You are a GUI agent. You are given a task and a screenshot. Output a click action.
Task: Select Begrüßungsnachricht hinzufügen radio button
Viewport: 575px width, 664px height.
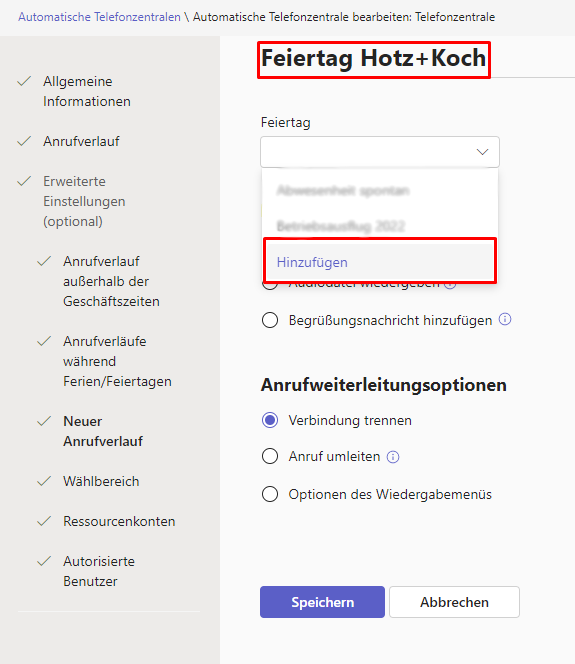pyautogui.click(x=270, y=320)
